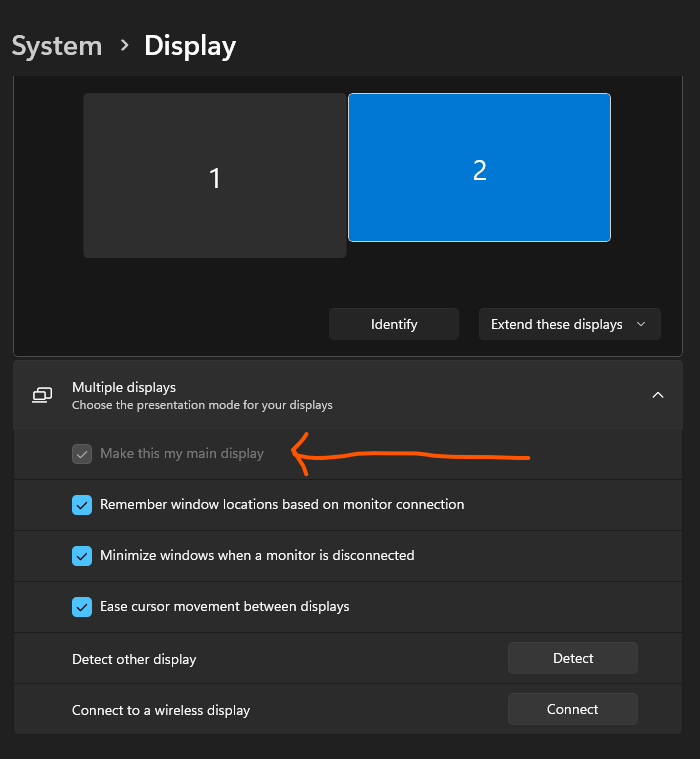Open the Extend these displays dropdown

pyautogui.click(x=569, y=324)
